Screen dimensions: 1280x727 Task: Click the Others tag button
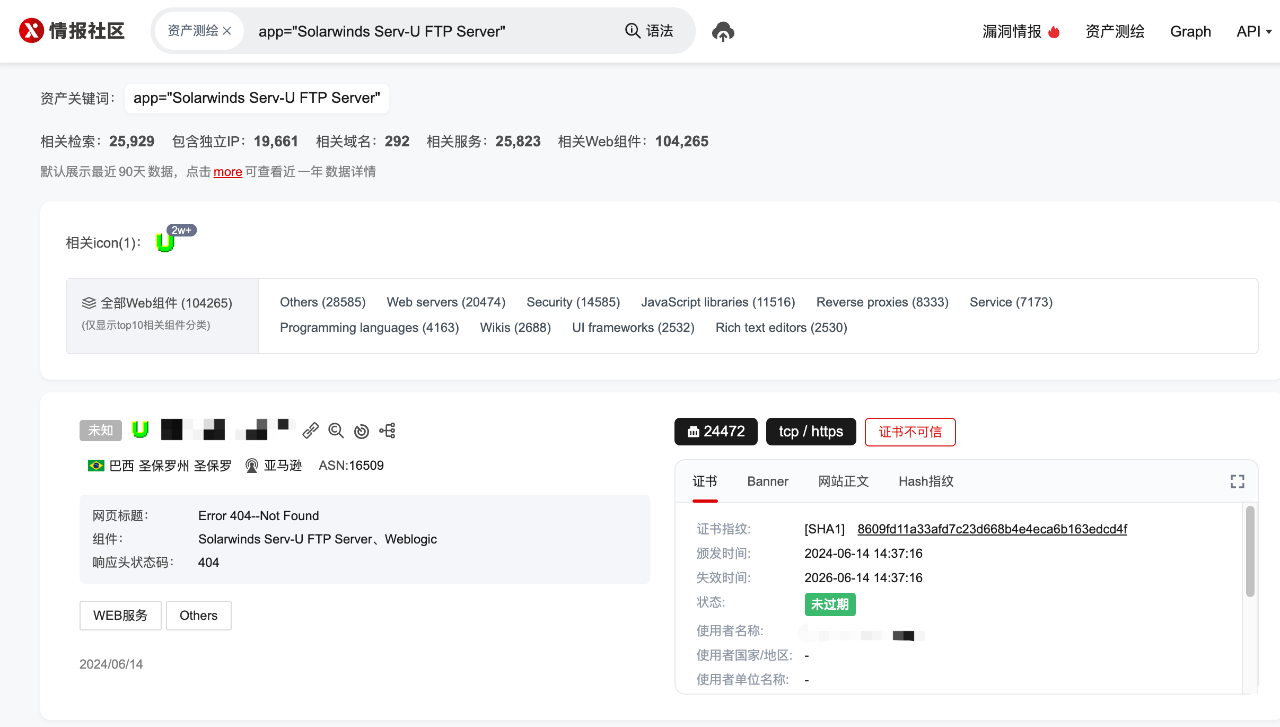199,615
